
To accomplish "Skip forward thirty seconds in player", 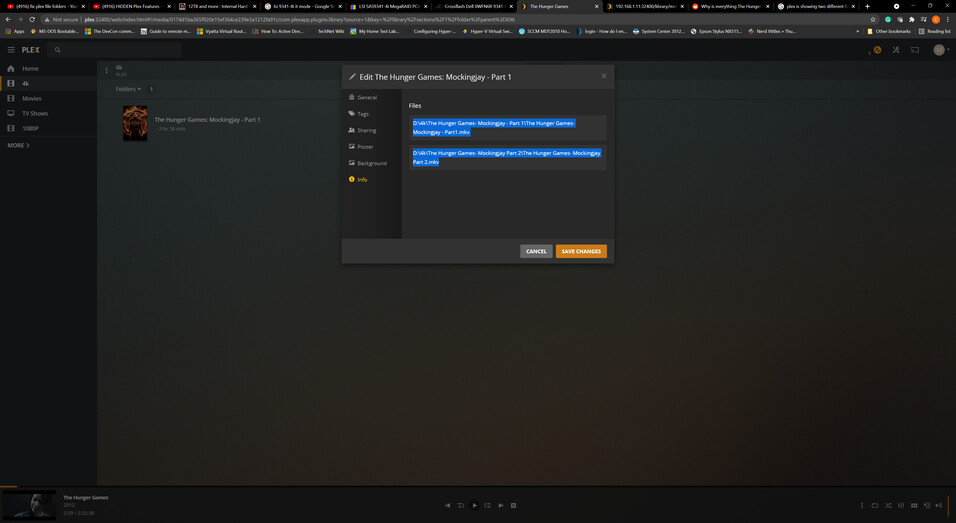I will point(487,505).
